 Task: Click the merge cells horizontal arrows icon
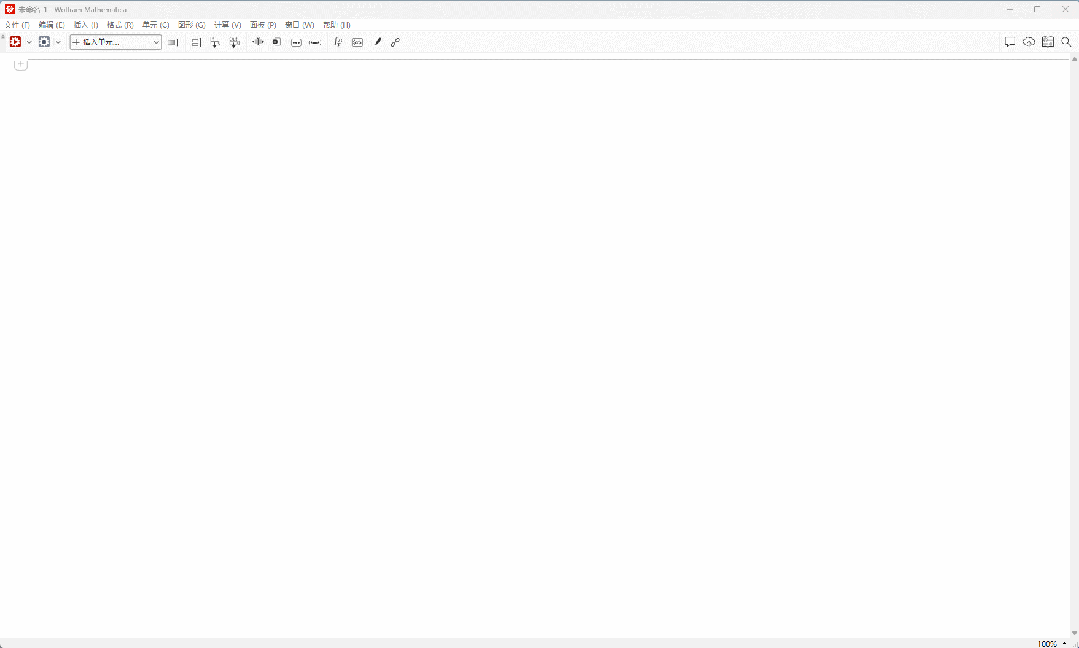click(x=257, y=42)
